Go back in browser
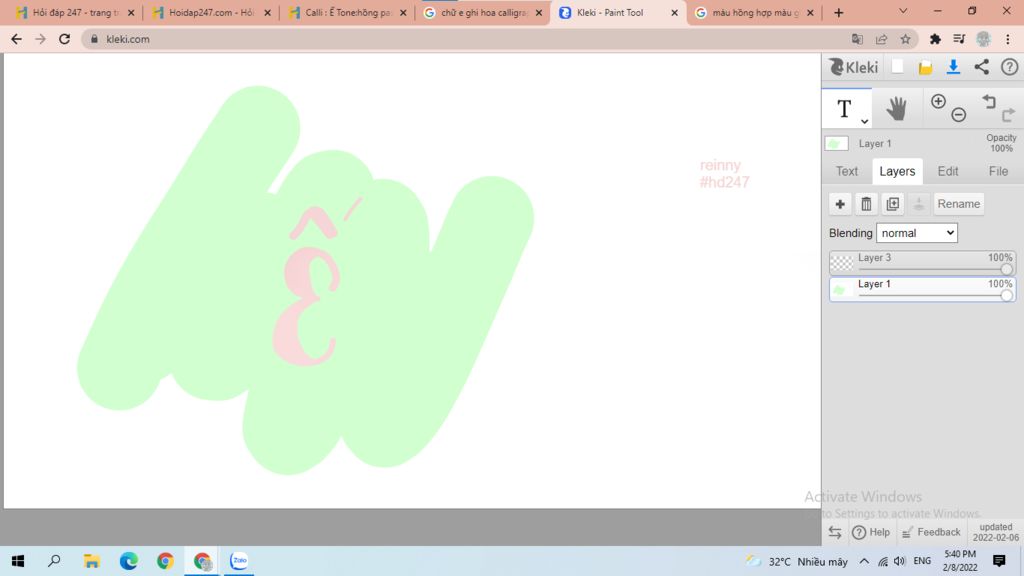 coord(16,39)
